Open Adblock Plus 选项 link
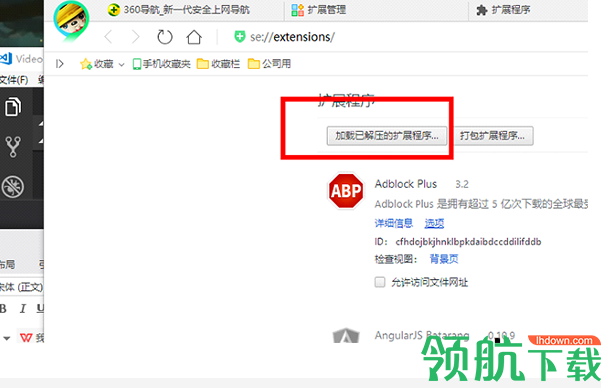The image size is (601, 388). [x=434, y=223]
